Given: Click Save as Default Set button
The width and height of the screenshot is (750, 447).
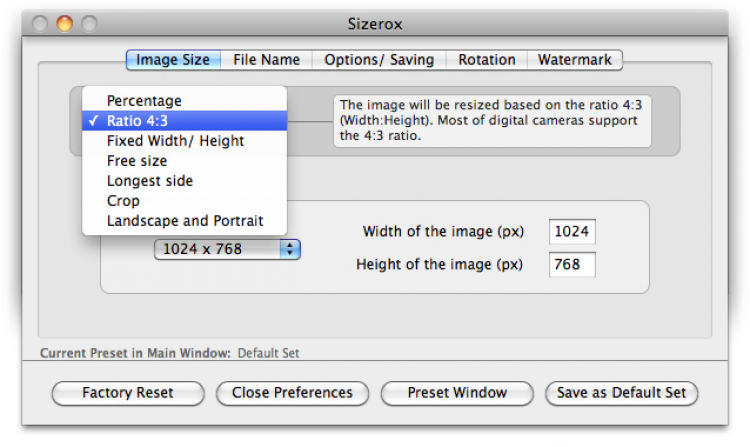Looking at the screenshot, I should coord(621,393).
